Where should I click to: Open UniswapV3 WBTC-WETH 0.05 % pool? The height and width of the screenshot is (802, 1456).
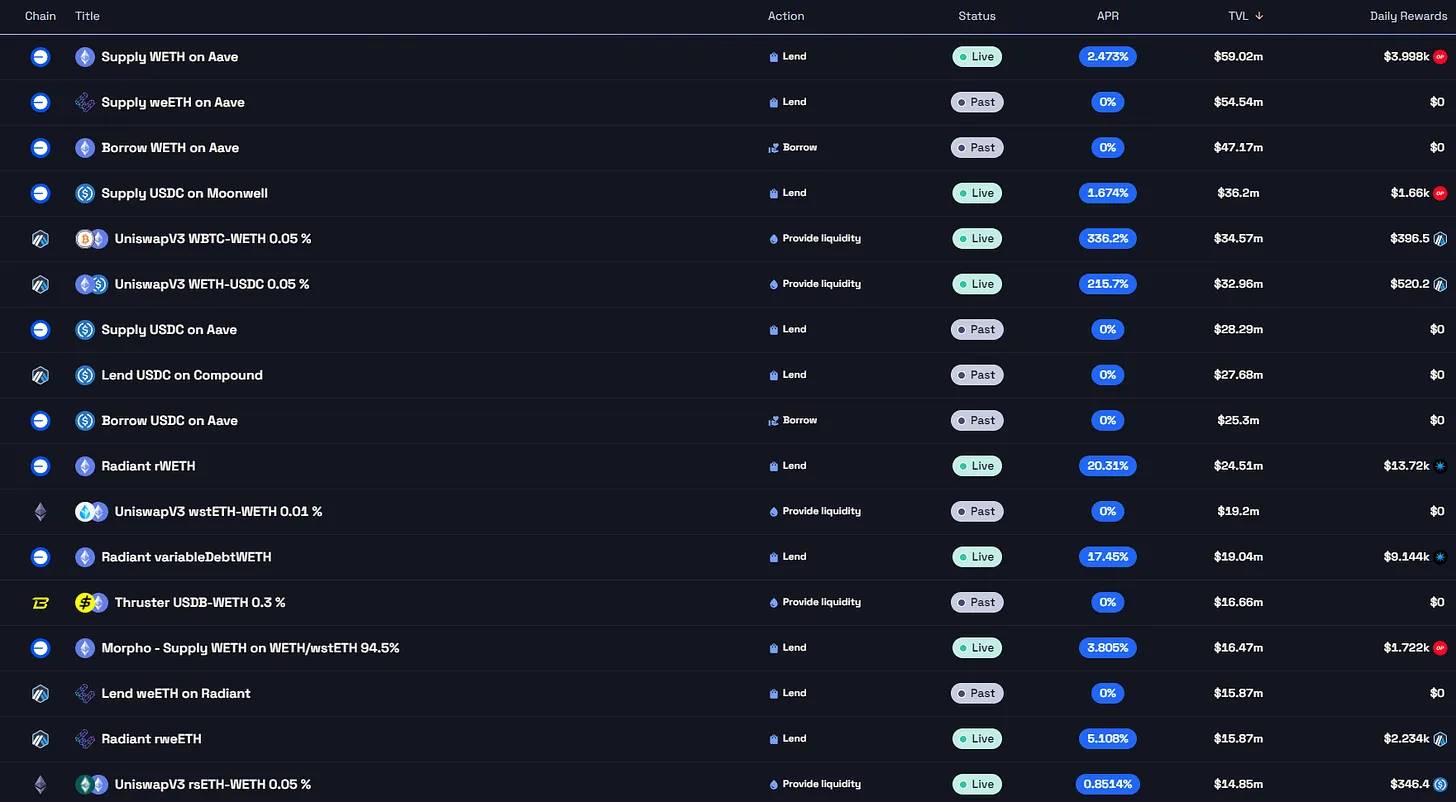(213, 239)
